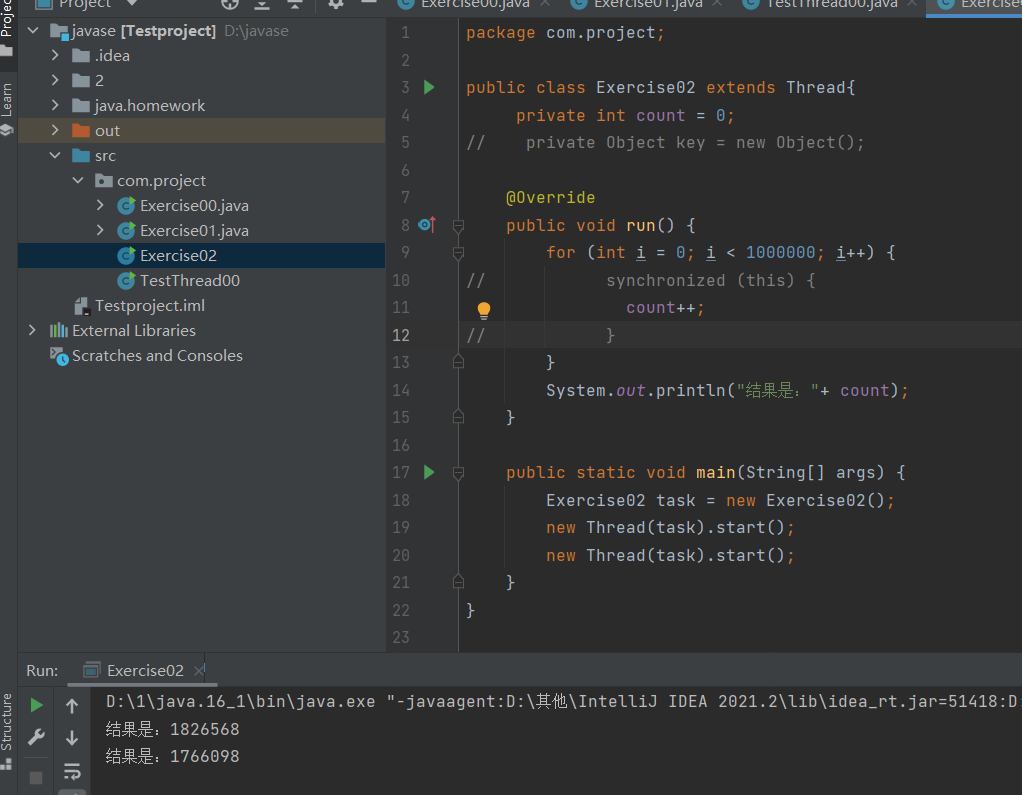Collapse the src folder

pyautogui.click(x=55, y=156)
